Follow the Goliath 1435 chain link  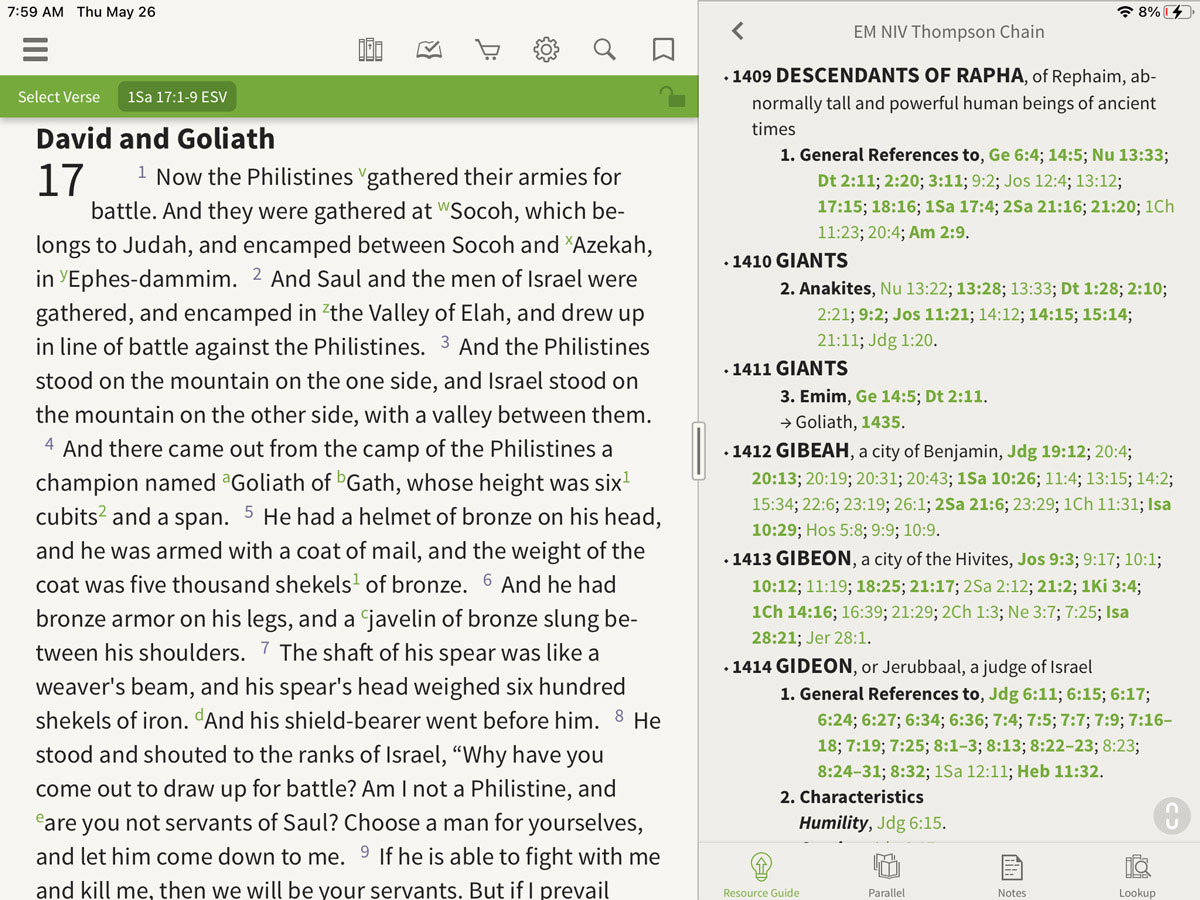pyautogui.click(x=880, y=423)
